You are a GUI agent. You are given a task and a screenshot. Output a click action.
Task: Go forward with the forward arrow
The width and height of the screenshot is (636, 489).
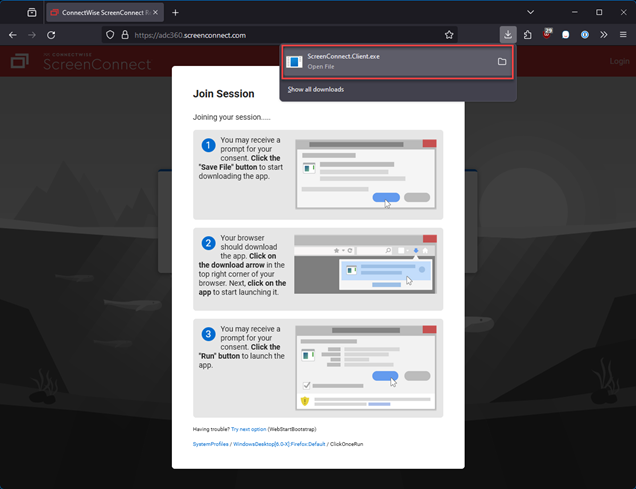click(32, 35)
